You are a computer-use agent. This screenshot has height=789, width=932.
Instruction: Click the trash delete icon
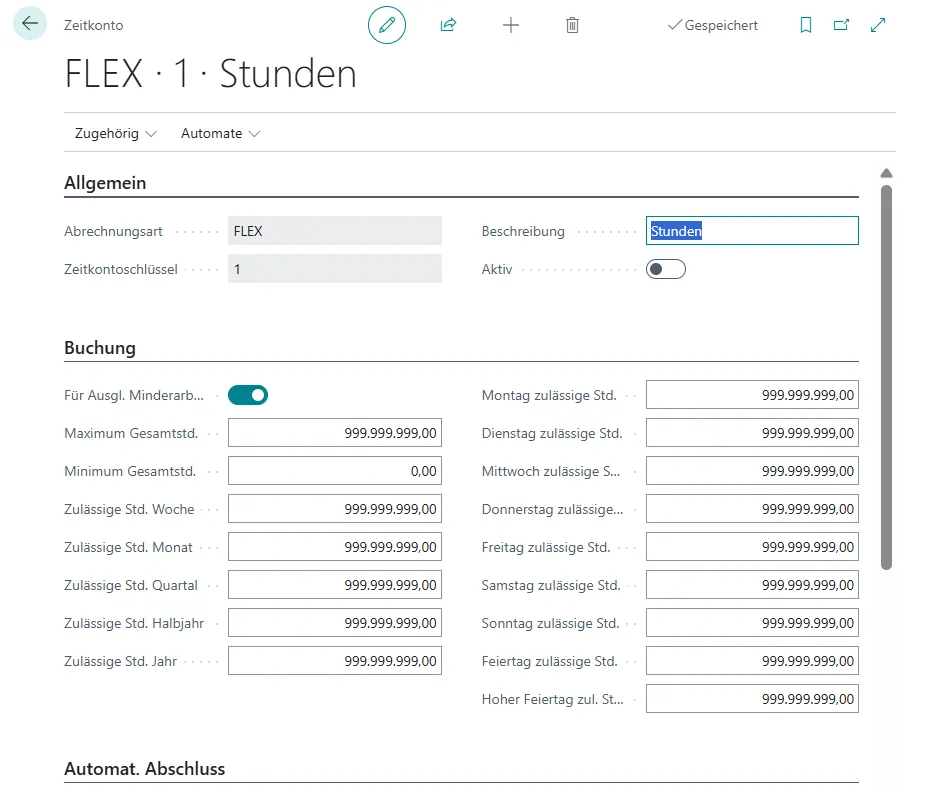[572, 25]
